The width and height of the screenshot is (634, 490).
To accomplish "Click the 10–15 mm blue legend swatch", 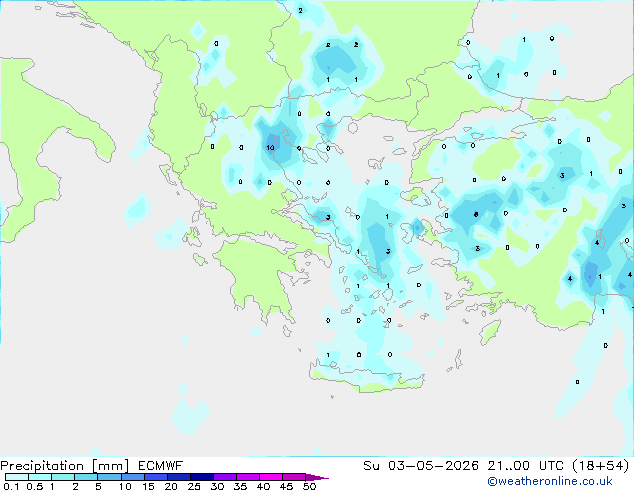I will tap(132, 477).
